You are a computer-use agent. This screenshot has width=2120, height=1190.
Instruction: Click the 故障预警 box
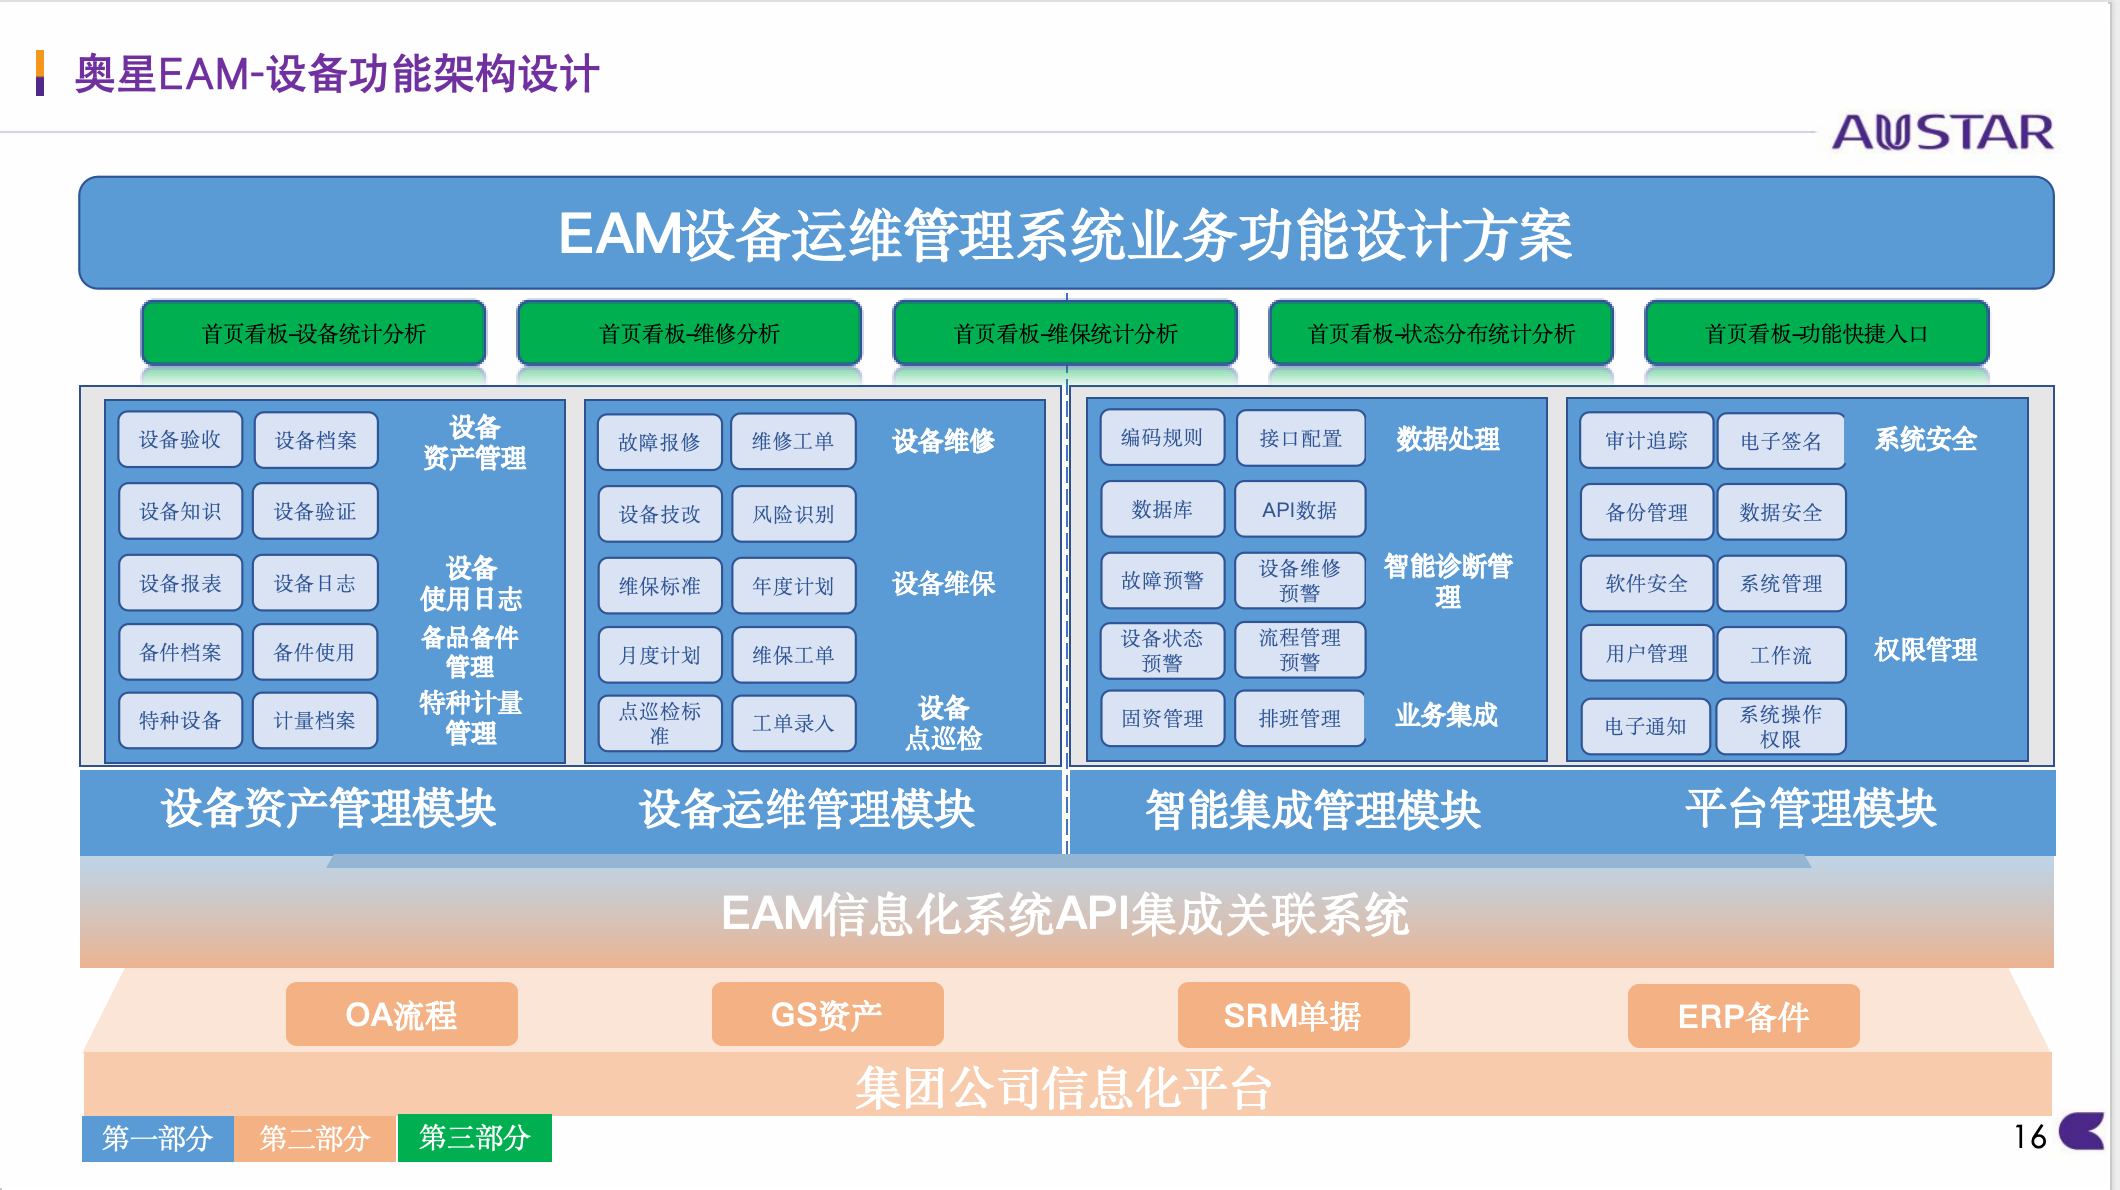(x=1162, y=580)
